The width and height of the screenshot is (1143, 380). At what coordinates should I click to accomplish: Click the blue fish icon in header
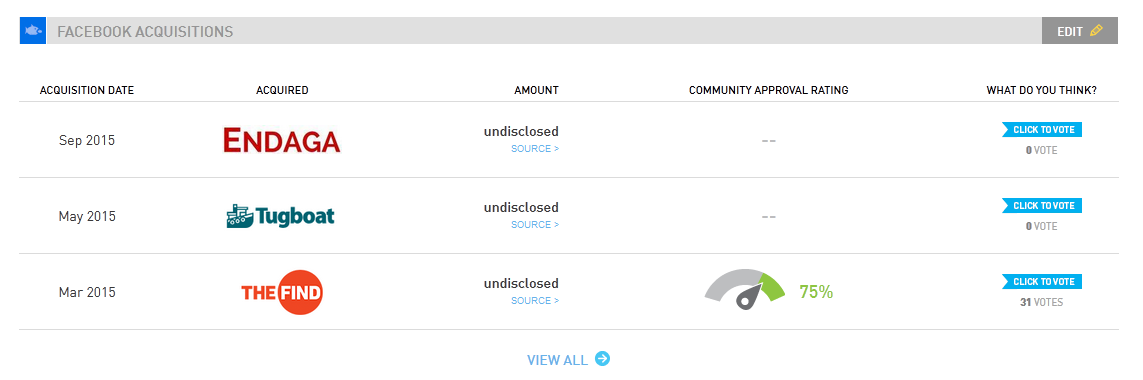click(x=33, y=31)
